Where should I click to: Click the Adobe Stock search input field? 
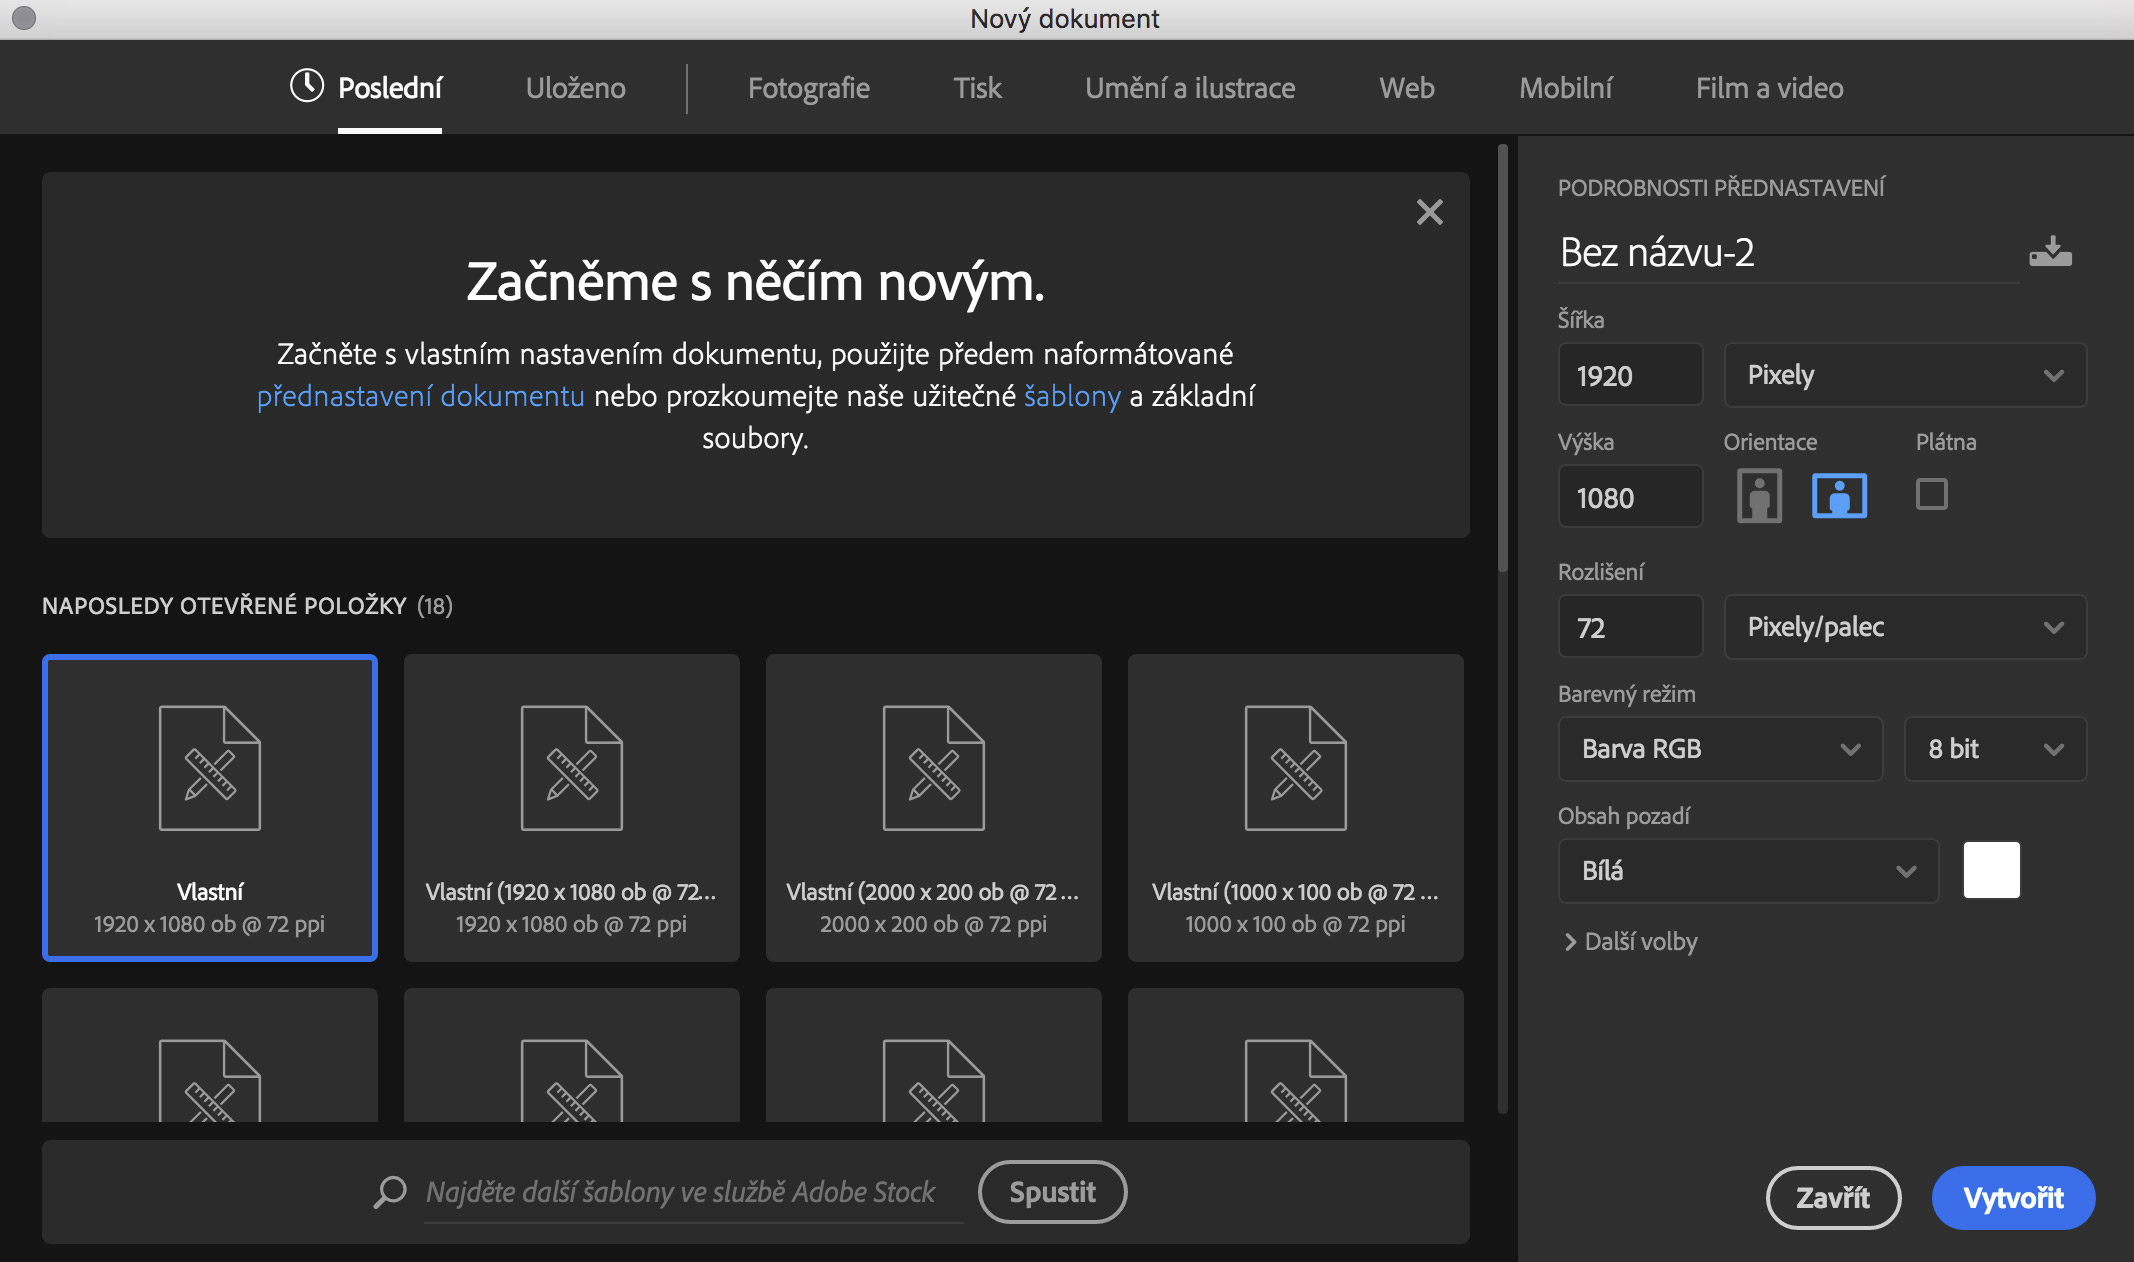coord(693,1192)
